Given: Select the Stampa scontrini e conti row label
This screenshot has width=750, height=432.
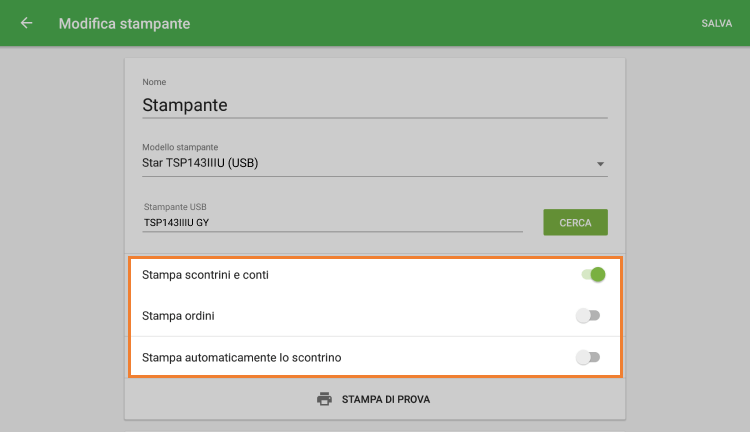Looking at the screenshot, I should pyautogui.click(x=205, y=274).
